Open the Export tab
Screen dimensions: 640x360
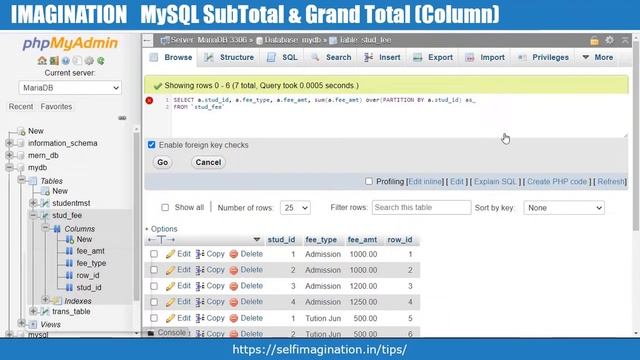point(433,58)
